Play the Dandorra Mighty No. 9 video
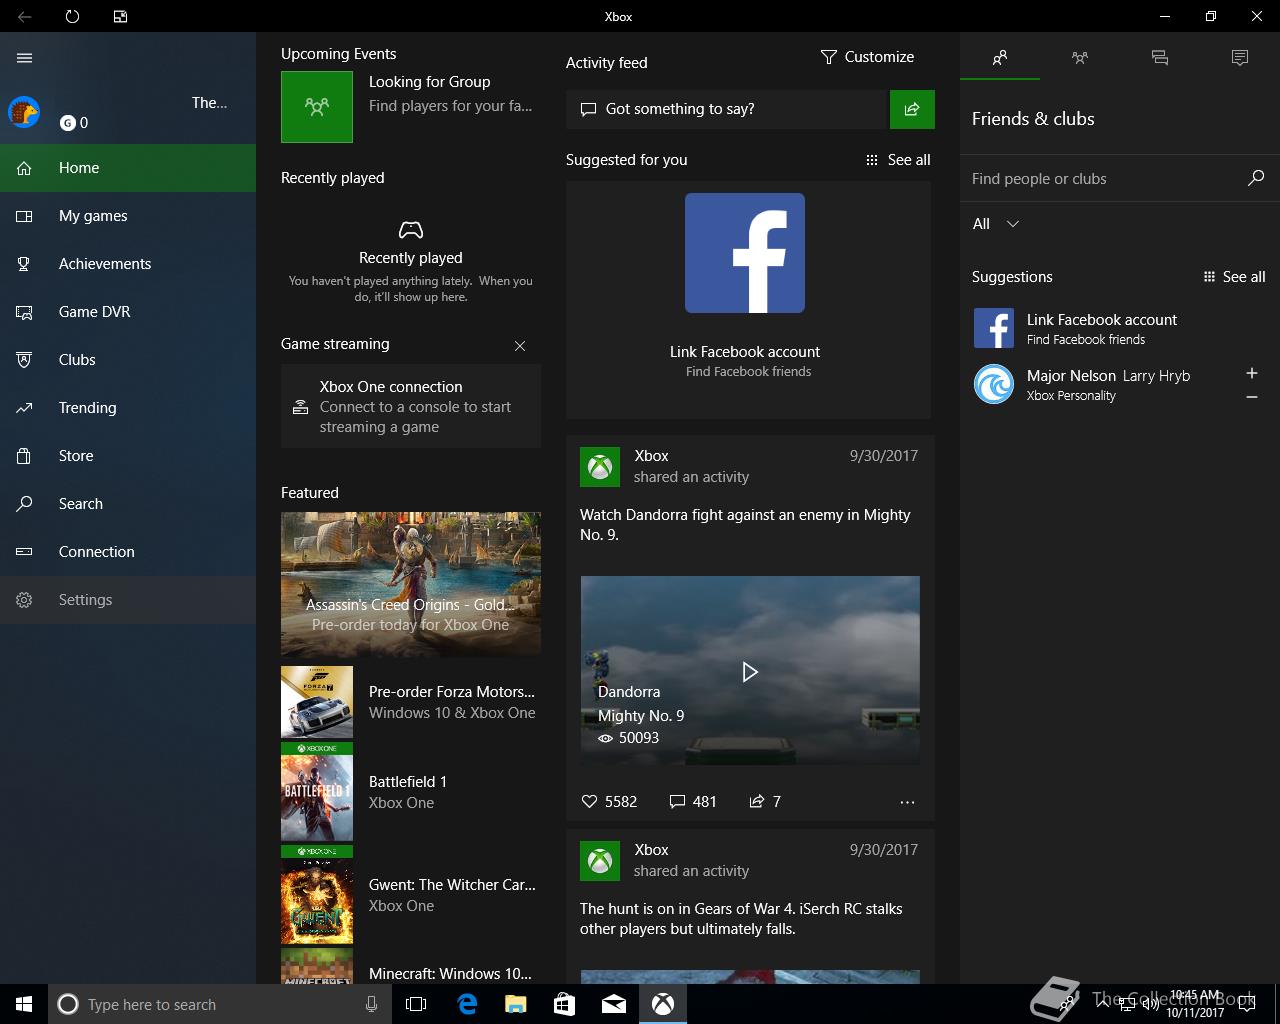The height and width of the screenshot is (1024, 1280). coord(750,671)
